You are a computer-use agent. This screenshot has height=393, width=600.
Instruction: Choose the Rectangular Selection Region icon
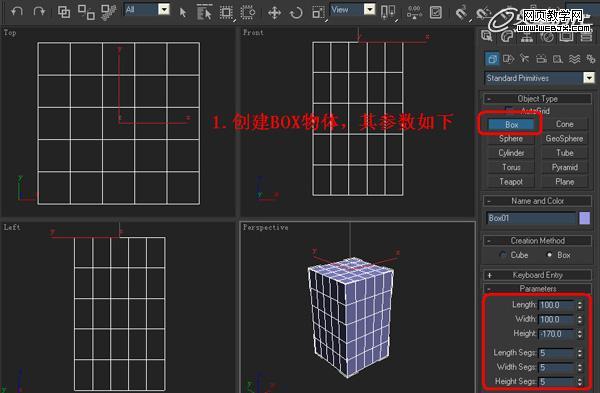pos(226,13)
